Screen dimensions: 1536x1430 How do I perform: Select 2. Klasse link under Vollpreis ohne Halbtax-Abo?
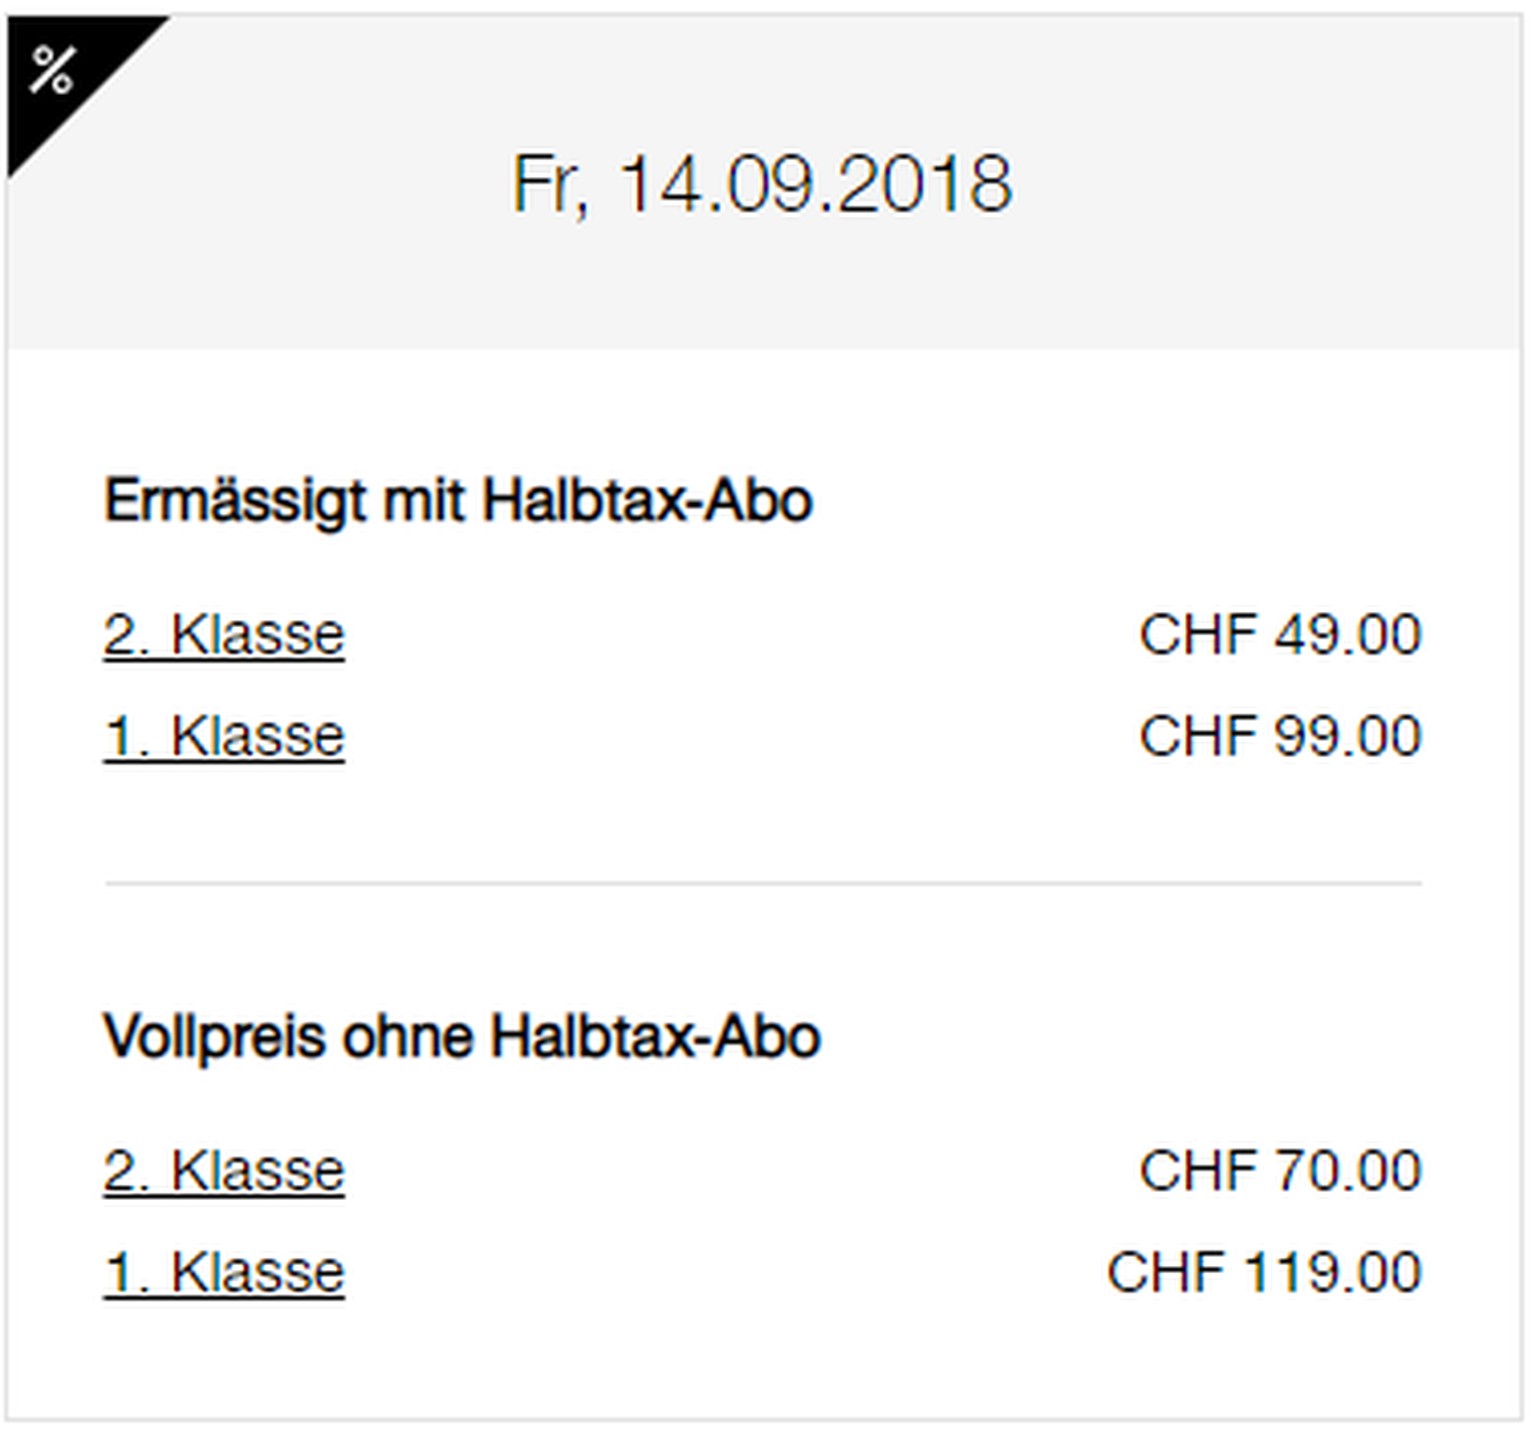224,1170
